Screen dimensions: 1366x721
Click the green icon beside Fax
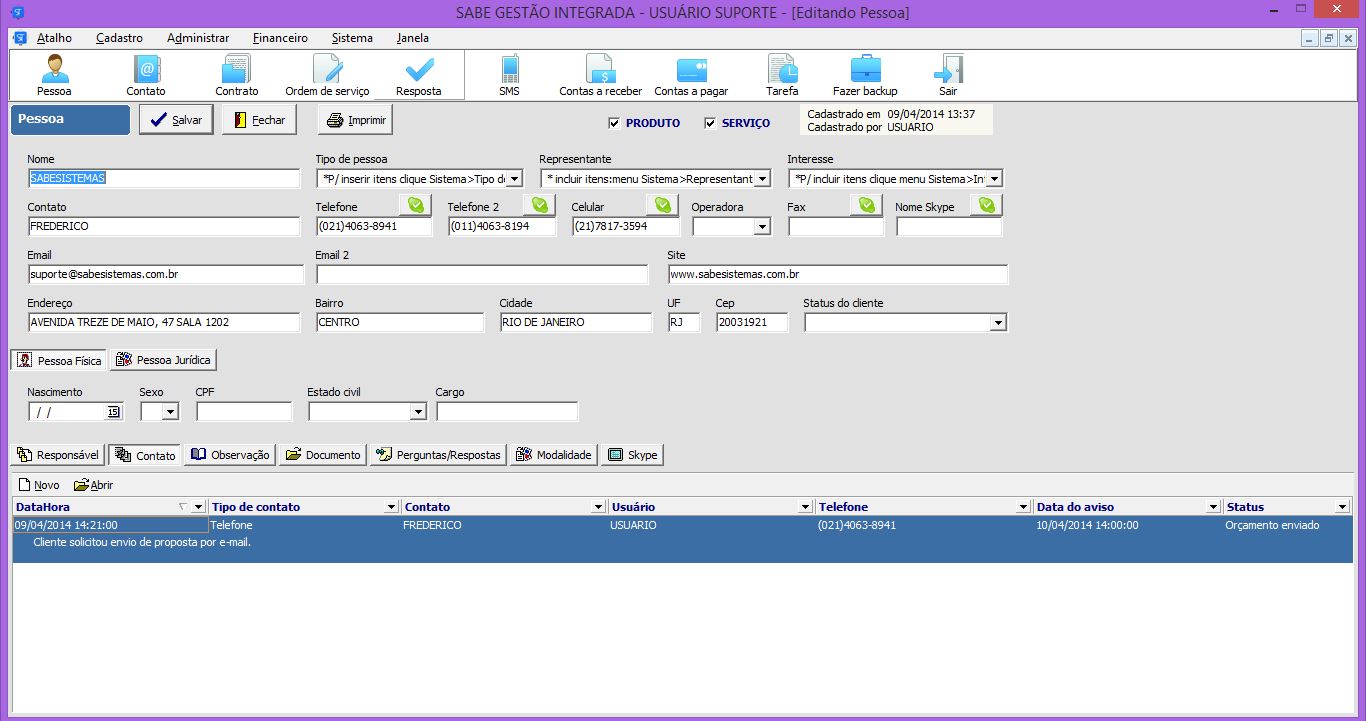(866, 205)
